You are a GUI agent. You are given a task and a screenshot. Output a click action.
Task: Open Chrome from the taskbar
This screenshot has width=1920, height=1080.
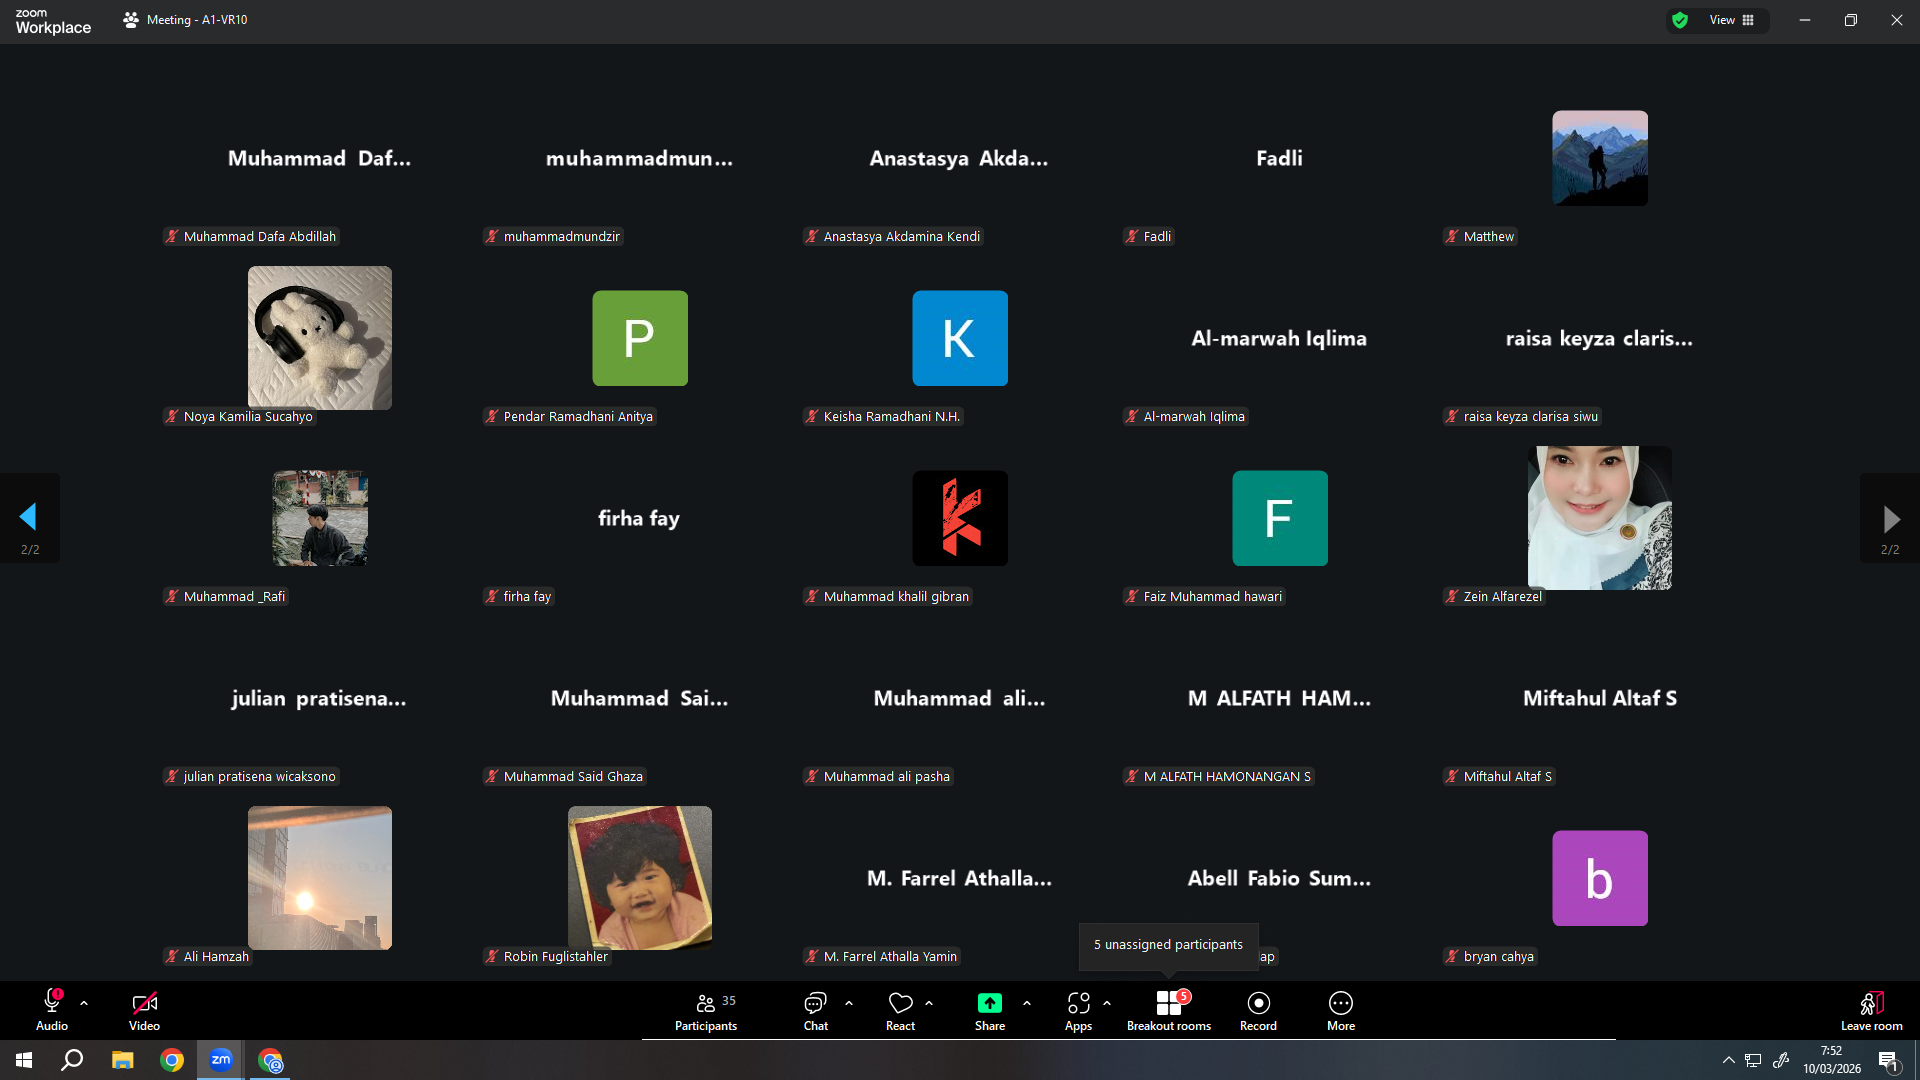pyautogui.click(x=172, y=1060)
